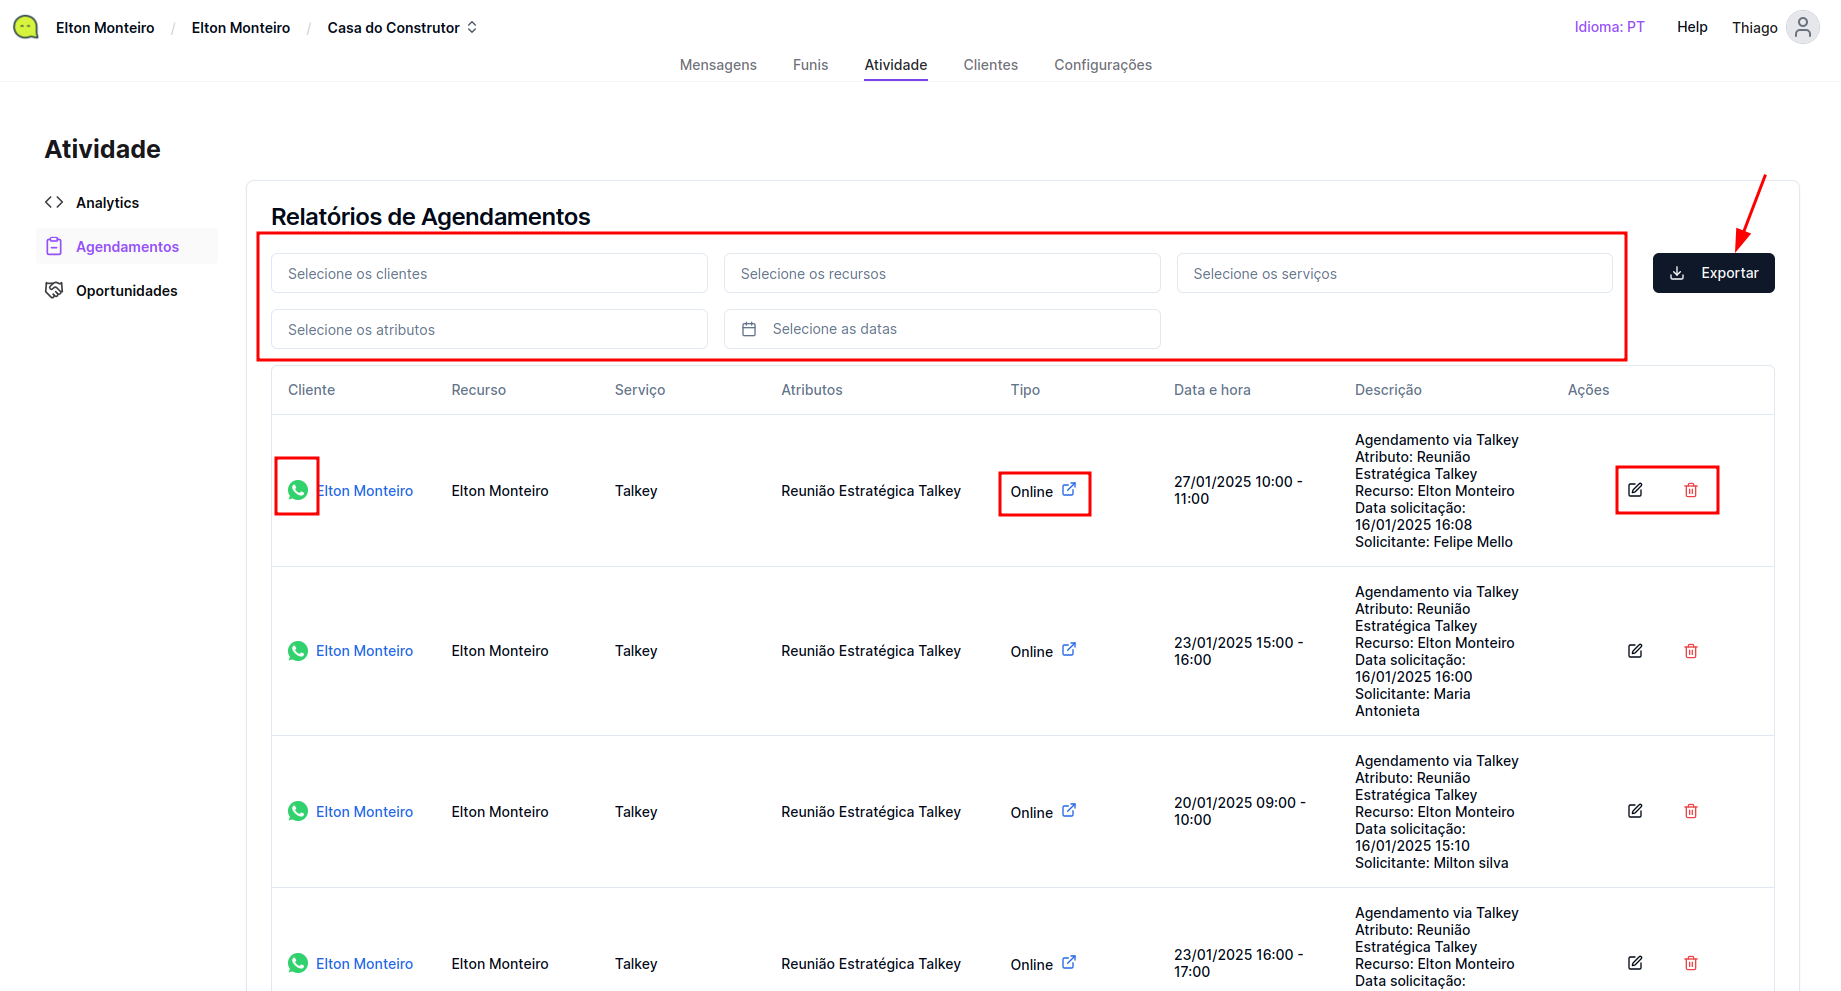Open Oportunidades in the sidebar
This screenshot has width=1841, height=991.
point(126,291)
